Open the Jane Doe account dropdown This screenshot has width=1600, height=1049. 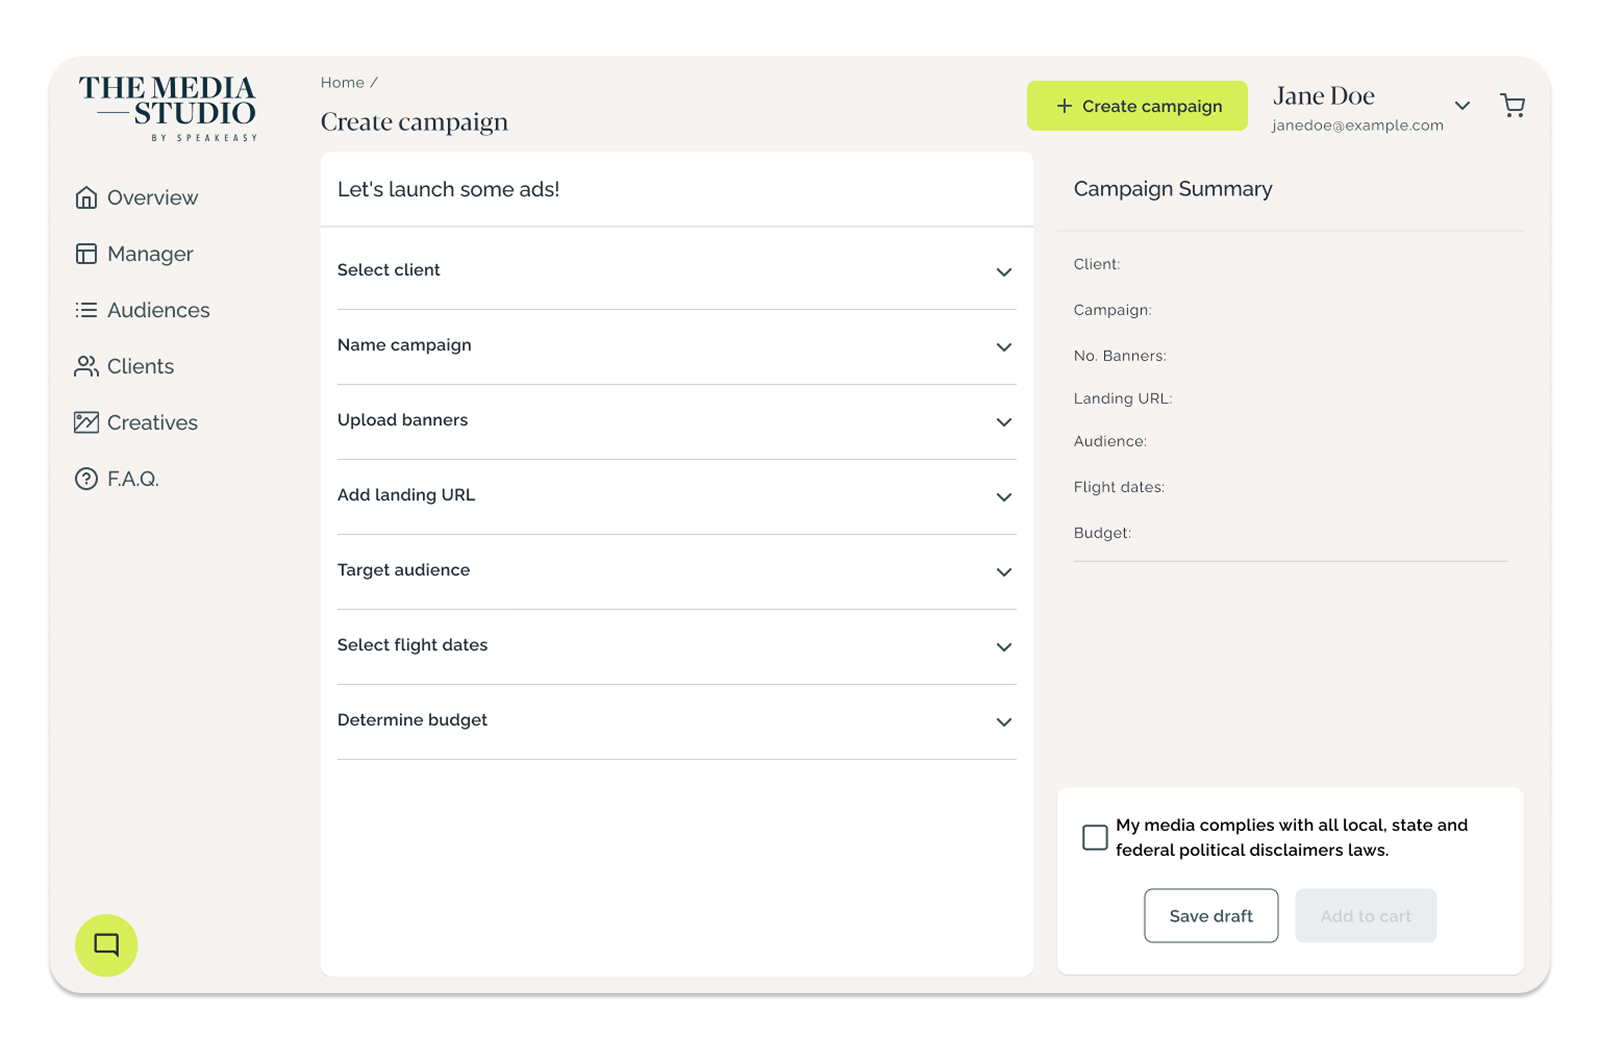(1462, 105)
